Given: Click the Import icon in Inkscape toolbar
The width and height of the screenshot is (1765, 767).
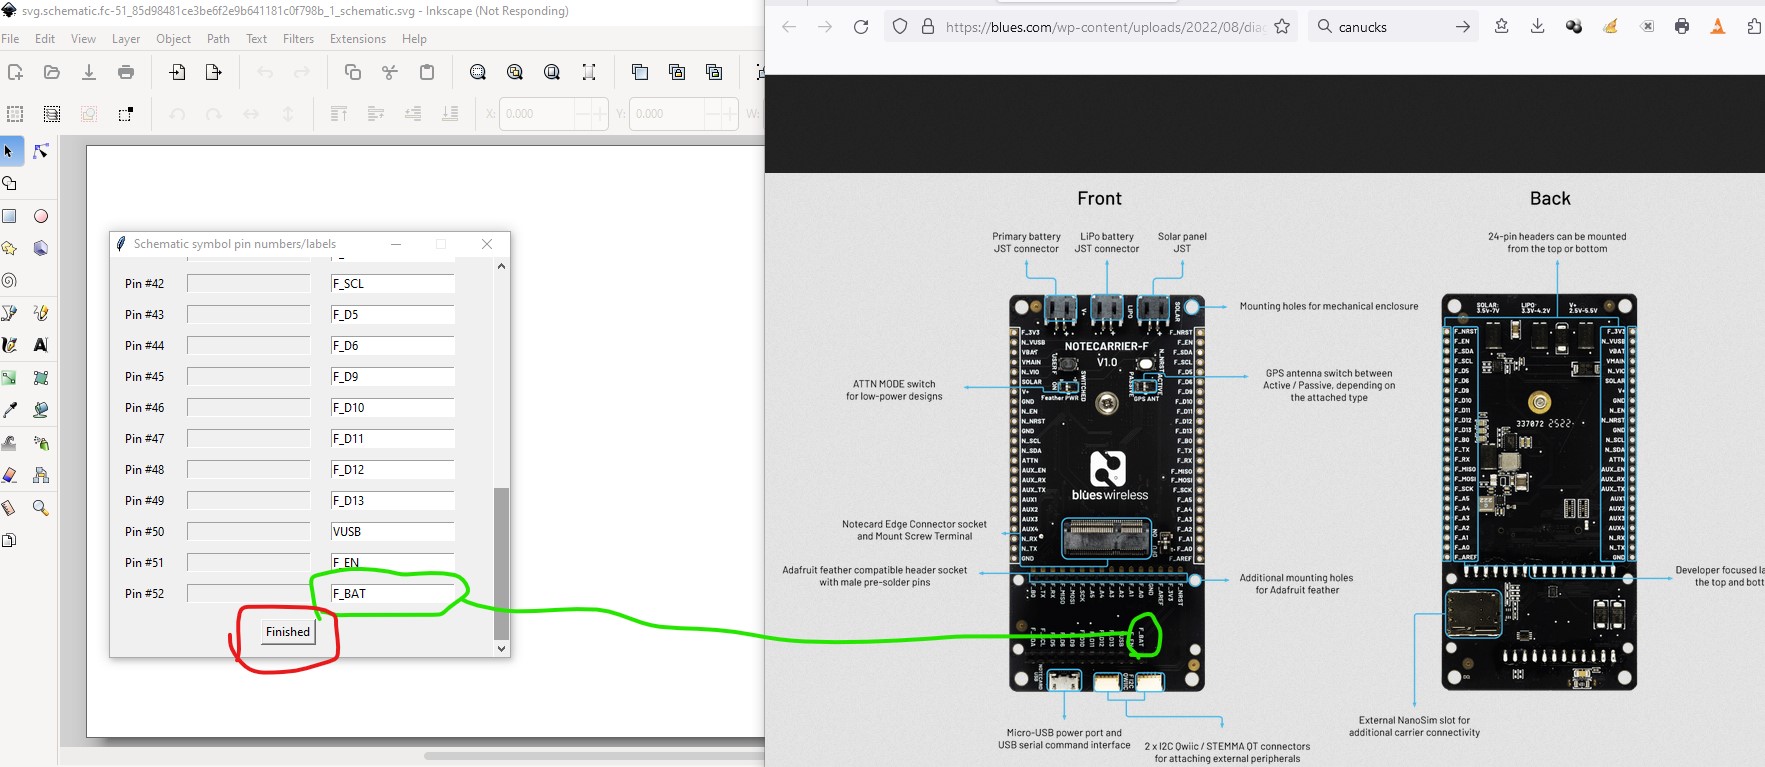Looking at the screenshot, I should [177, 72].
